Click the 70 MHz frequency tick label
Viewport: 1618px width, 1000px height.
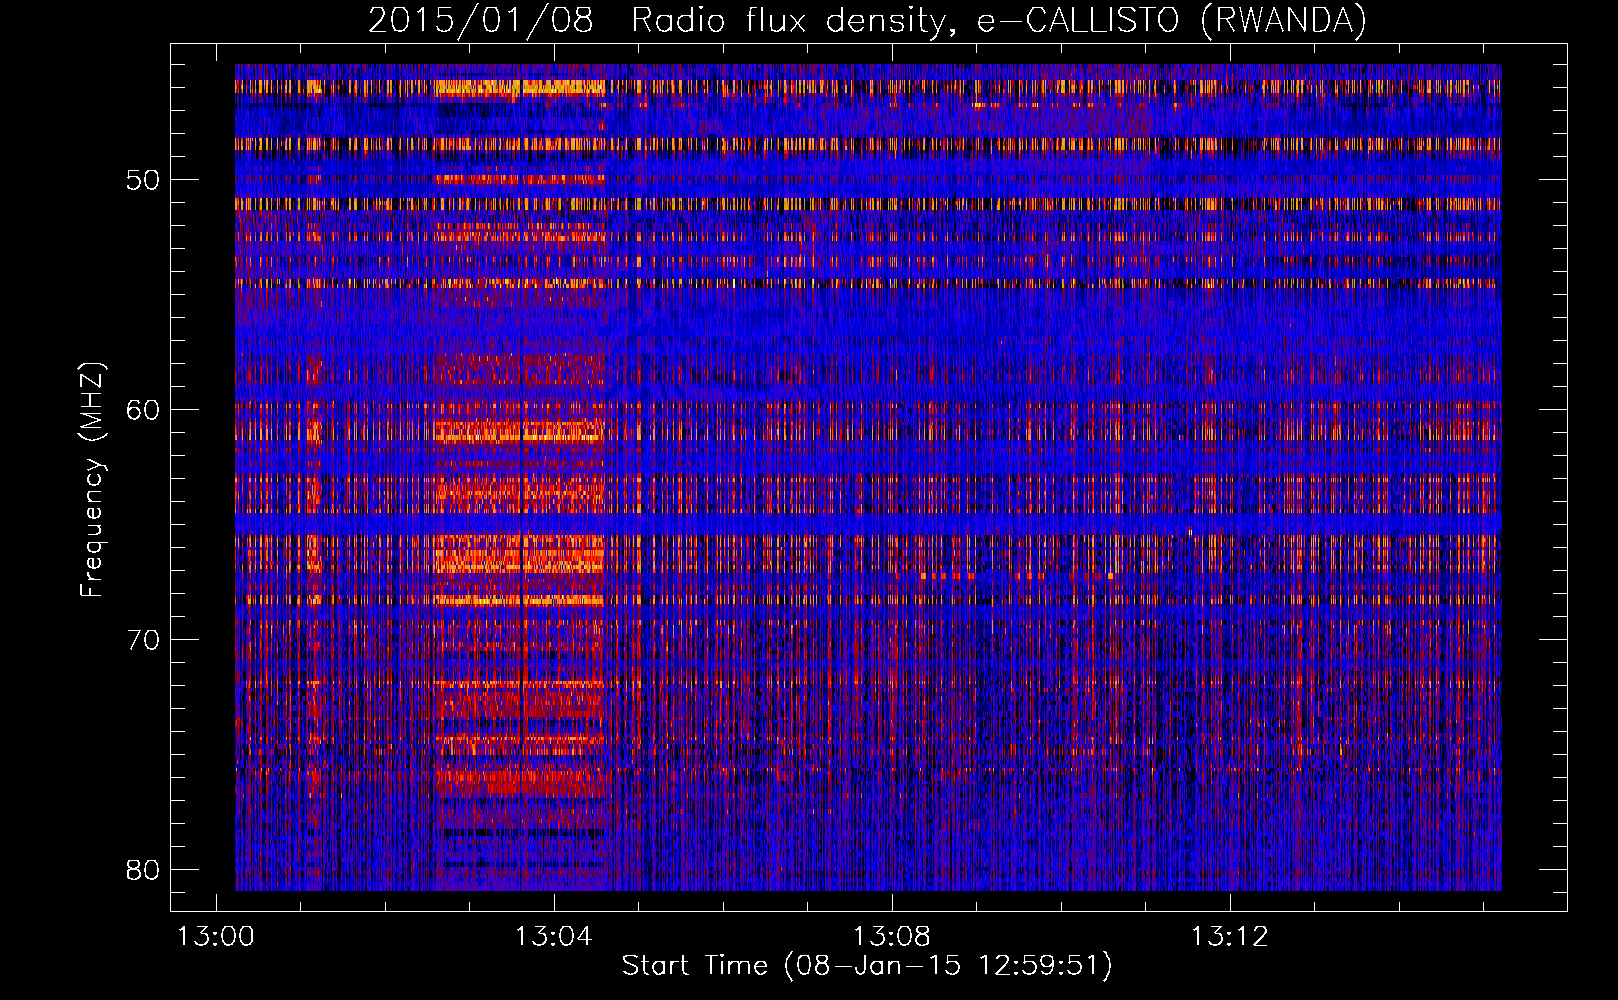point(143,640)
